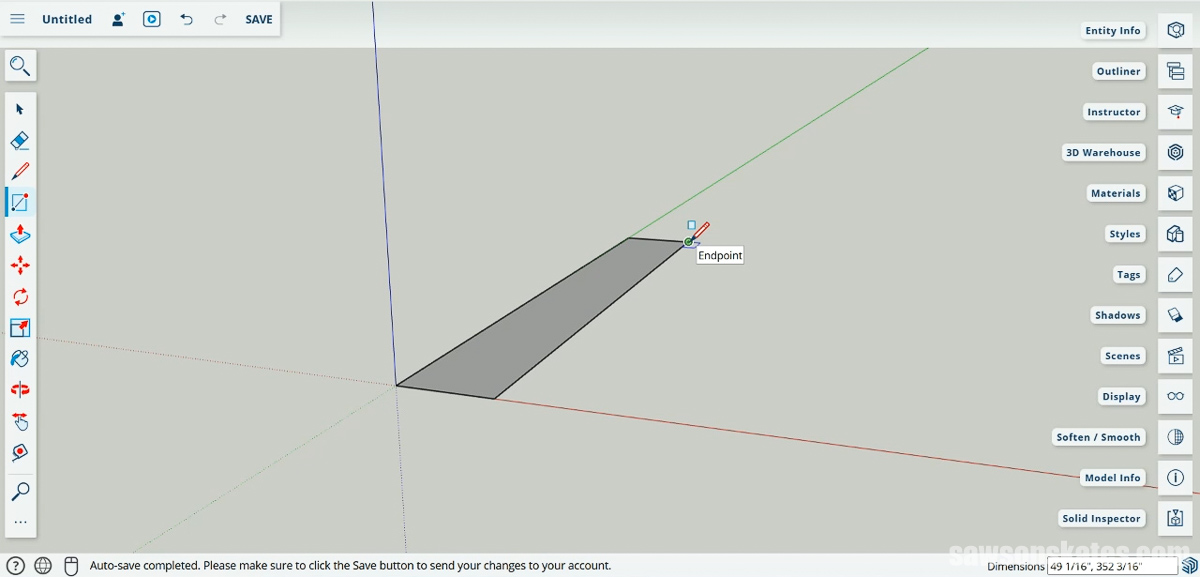Select the Move tool
Screen dimensions: 1200x577
pyautogui.click(x=20, y=265)
